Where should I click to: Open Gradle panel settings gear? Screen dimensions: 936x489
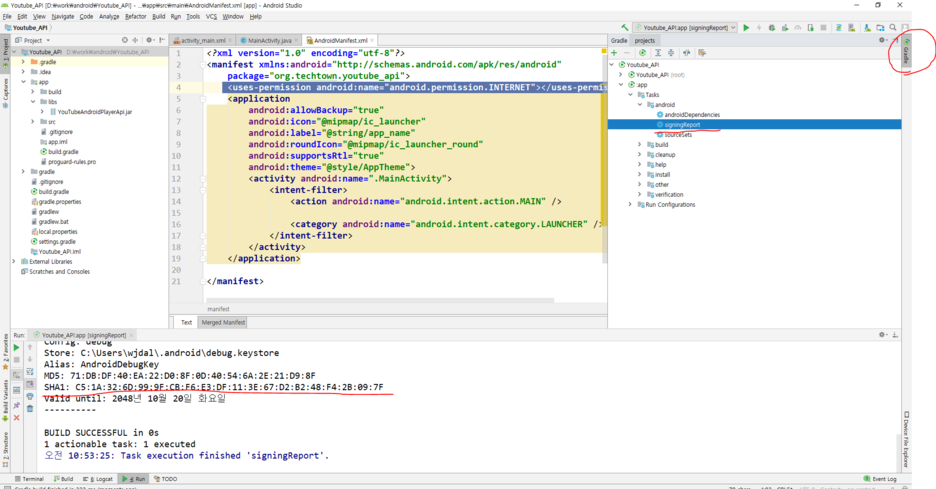[x=882, y=41]
